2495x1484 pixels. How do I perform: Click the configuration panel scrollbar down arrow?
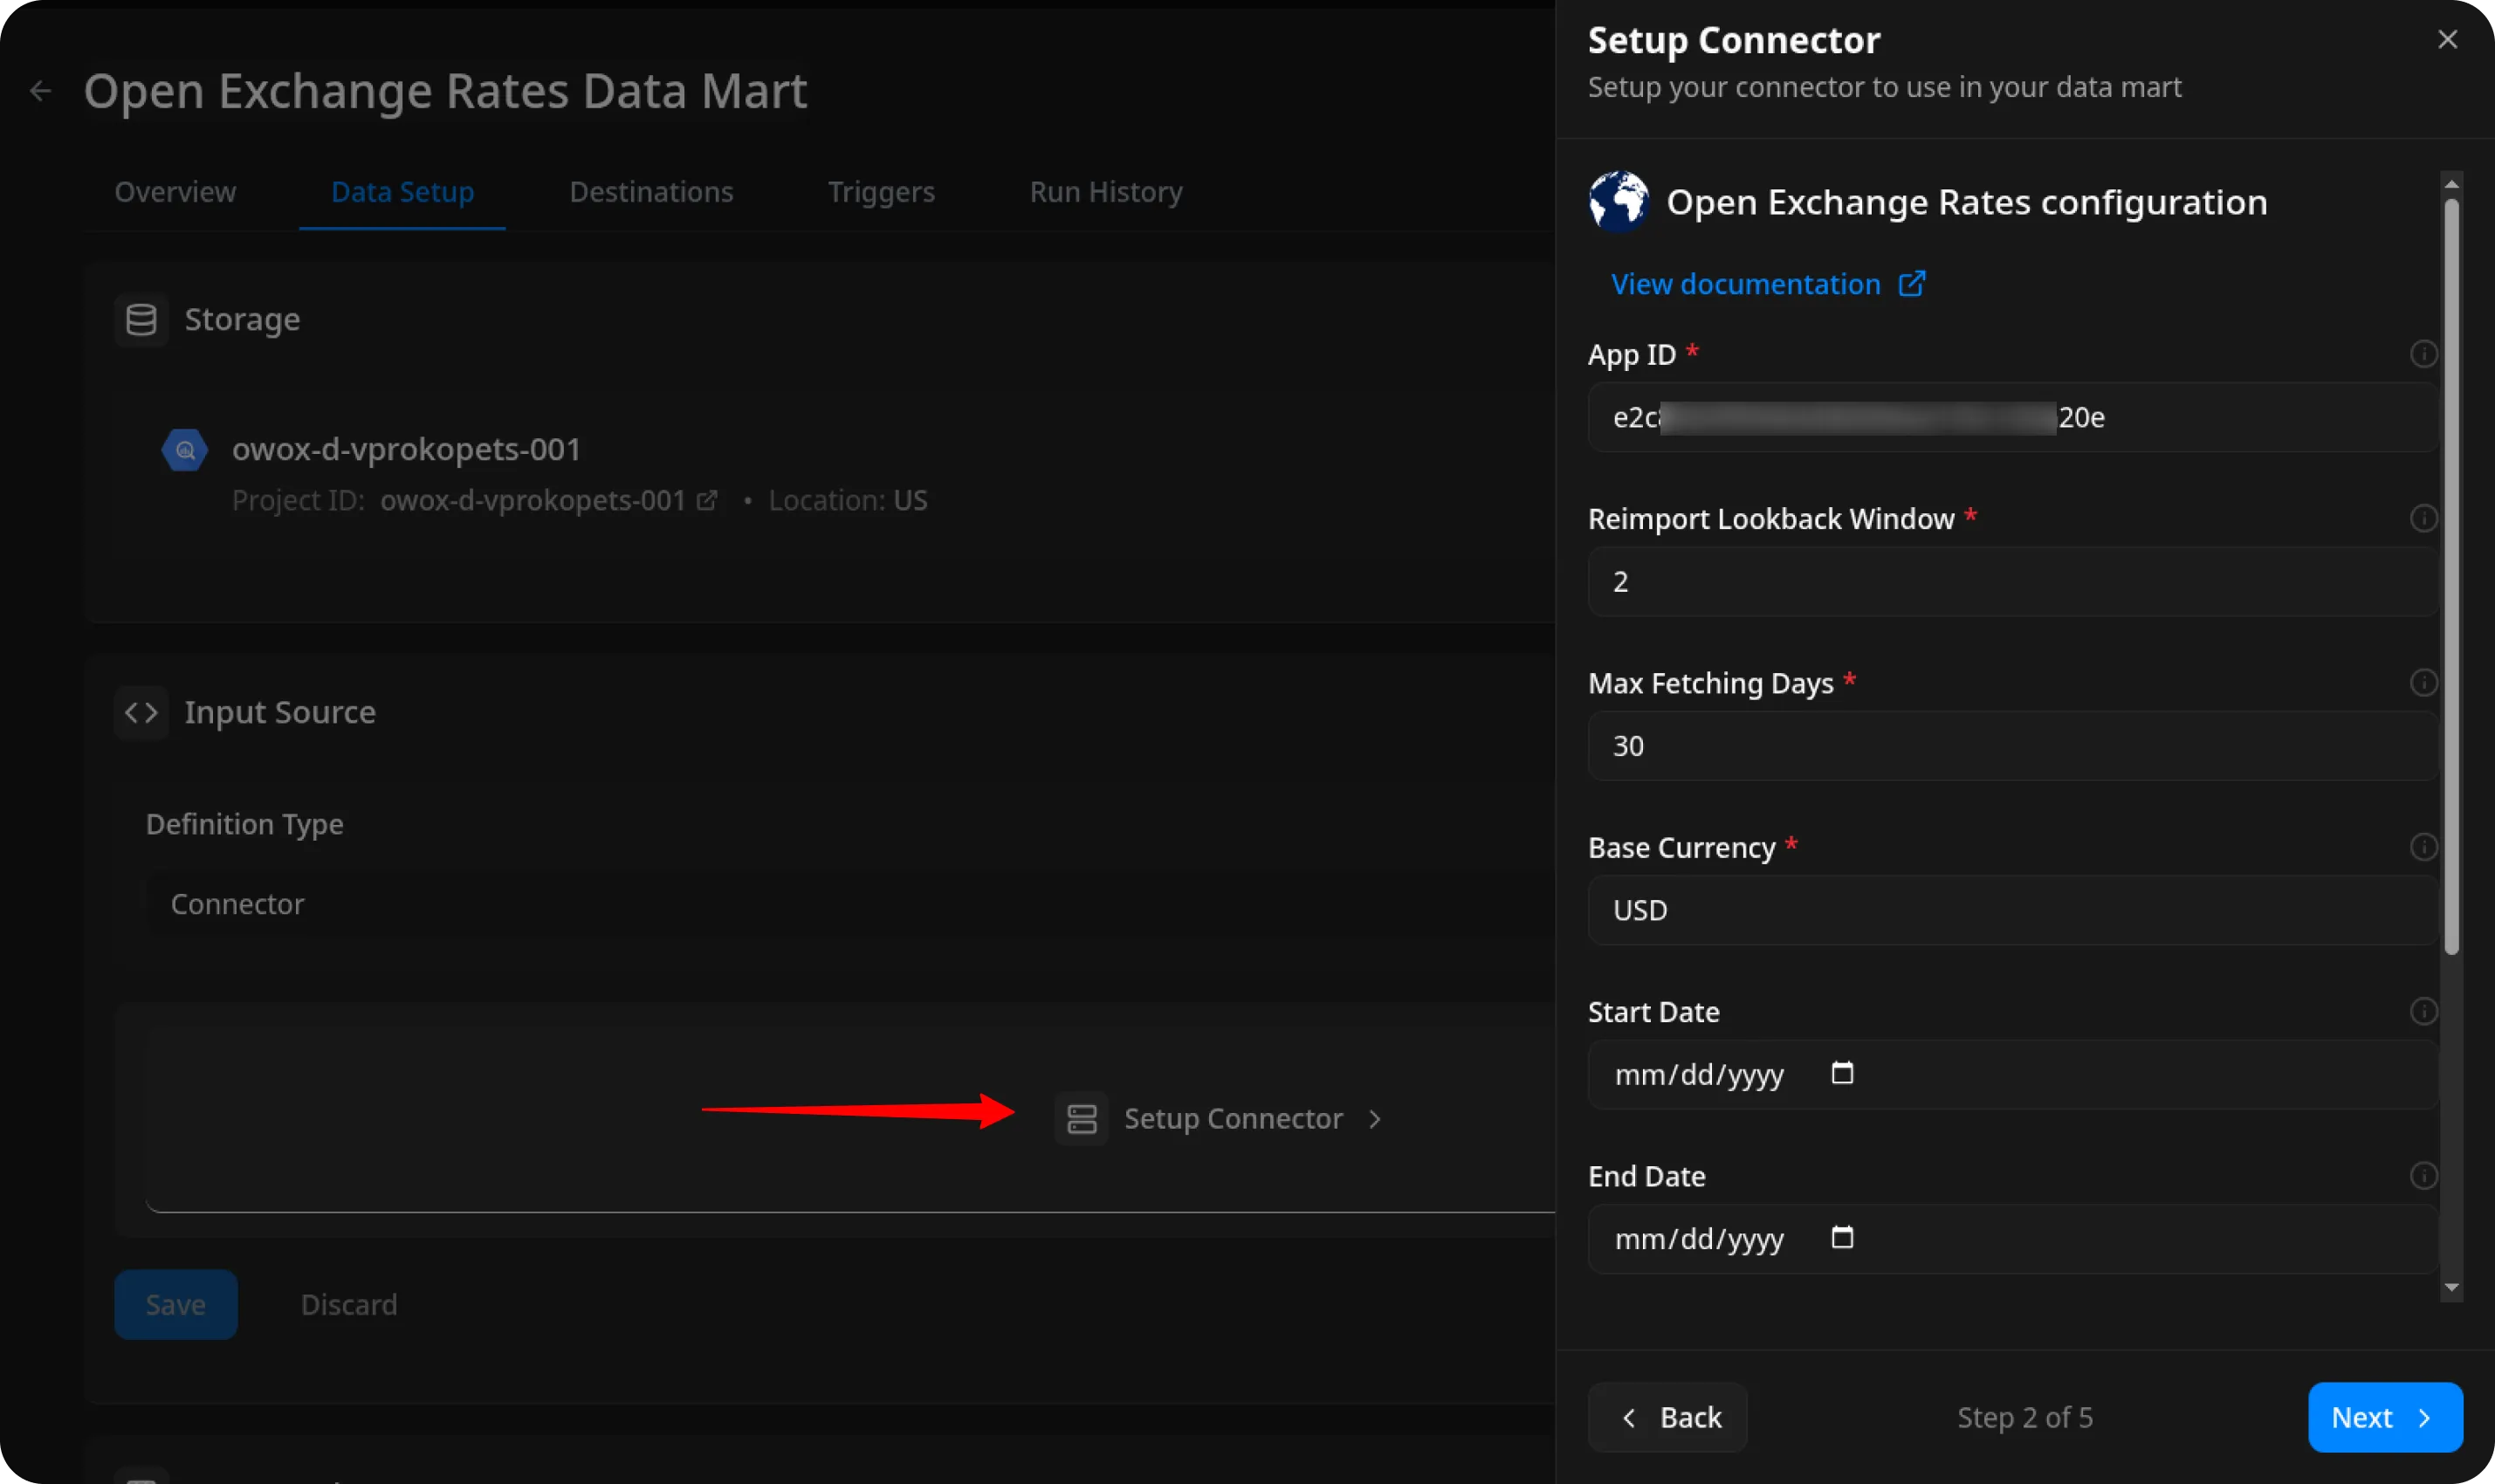(x=2451, y=1288)
